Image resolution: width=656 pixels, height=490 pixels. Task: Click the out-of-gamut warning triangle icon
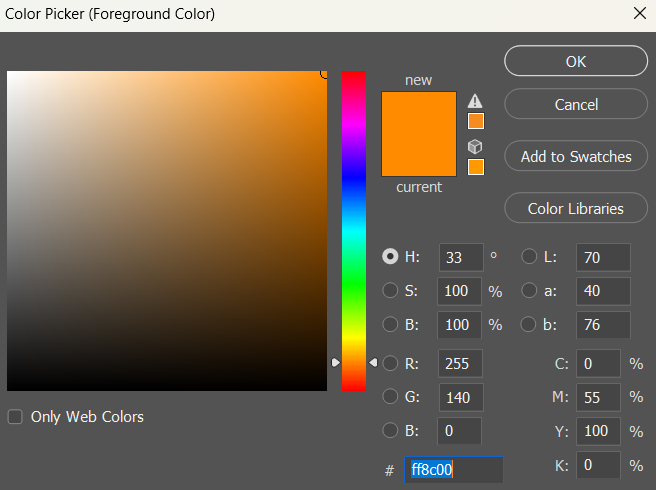pyautogui.click(x=476, y=101)
